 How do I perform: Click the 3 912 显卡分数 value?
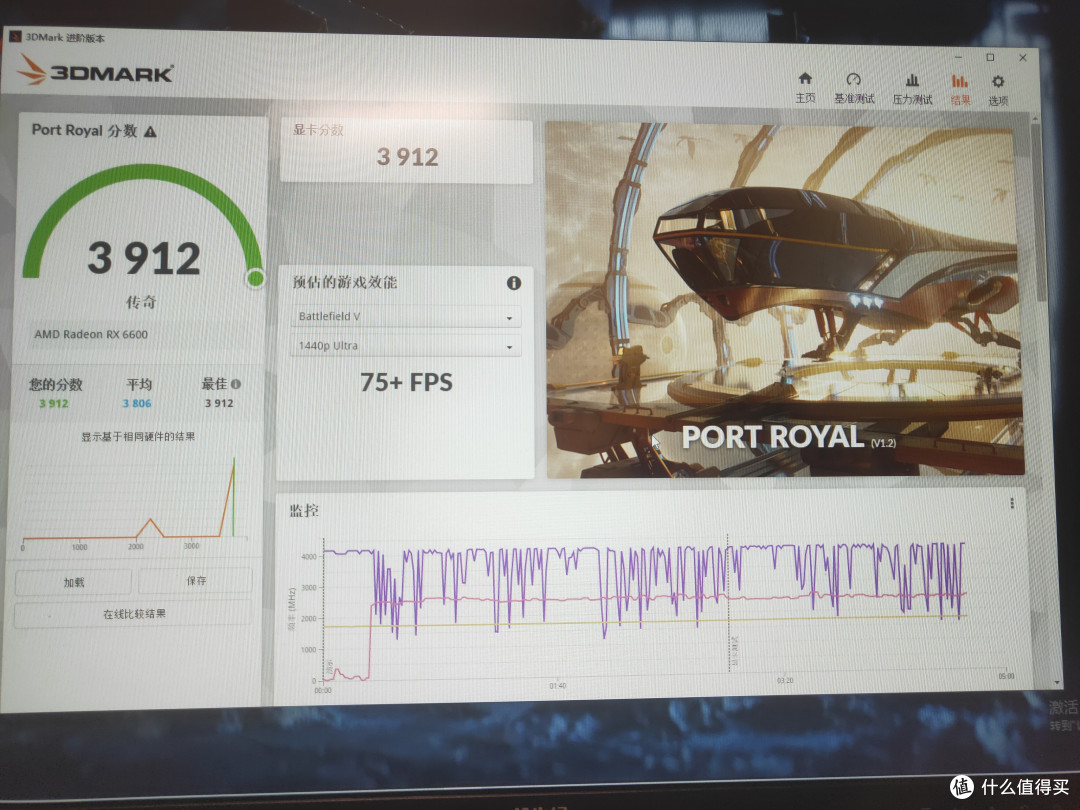coord(407,157)
